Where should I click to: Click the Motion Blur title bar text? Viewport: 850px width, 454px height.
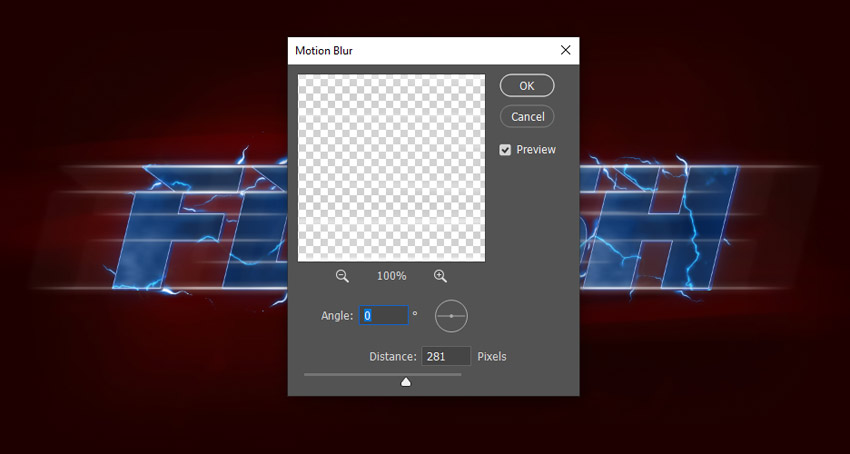coord(324,51)
